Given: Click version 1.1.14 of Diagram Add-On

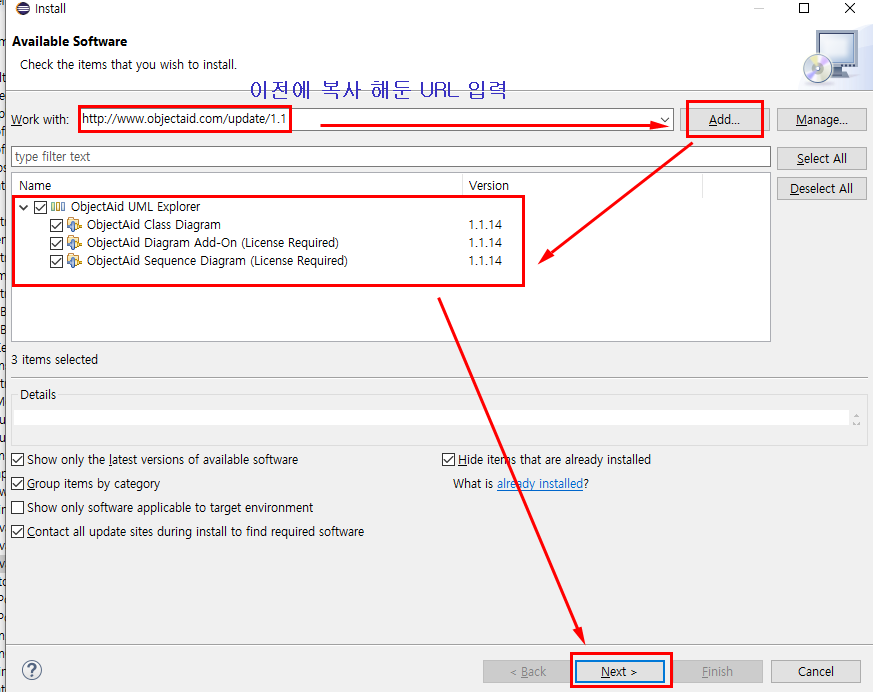Looking at the screenshot, I should [x=485, y=243].
